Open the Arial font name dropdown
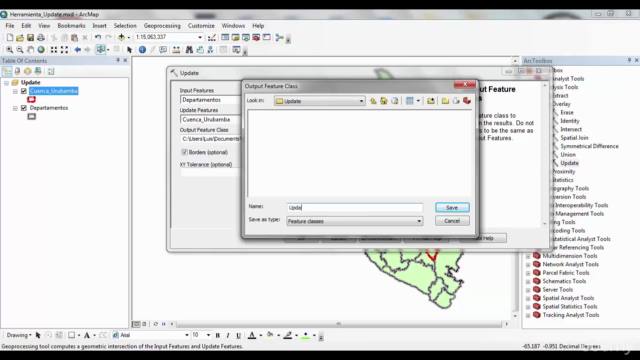The height and width of the screenshot is (360, 640). click(187, 335)
